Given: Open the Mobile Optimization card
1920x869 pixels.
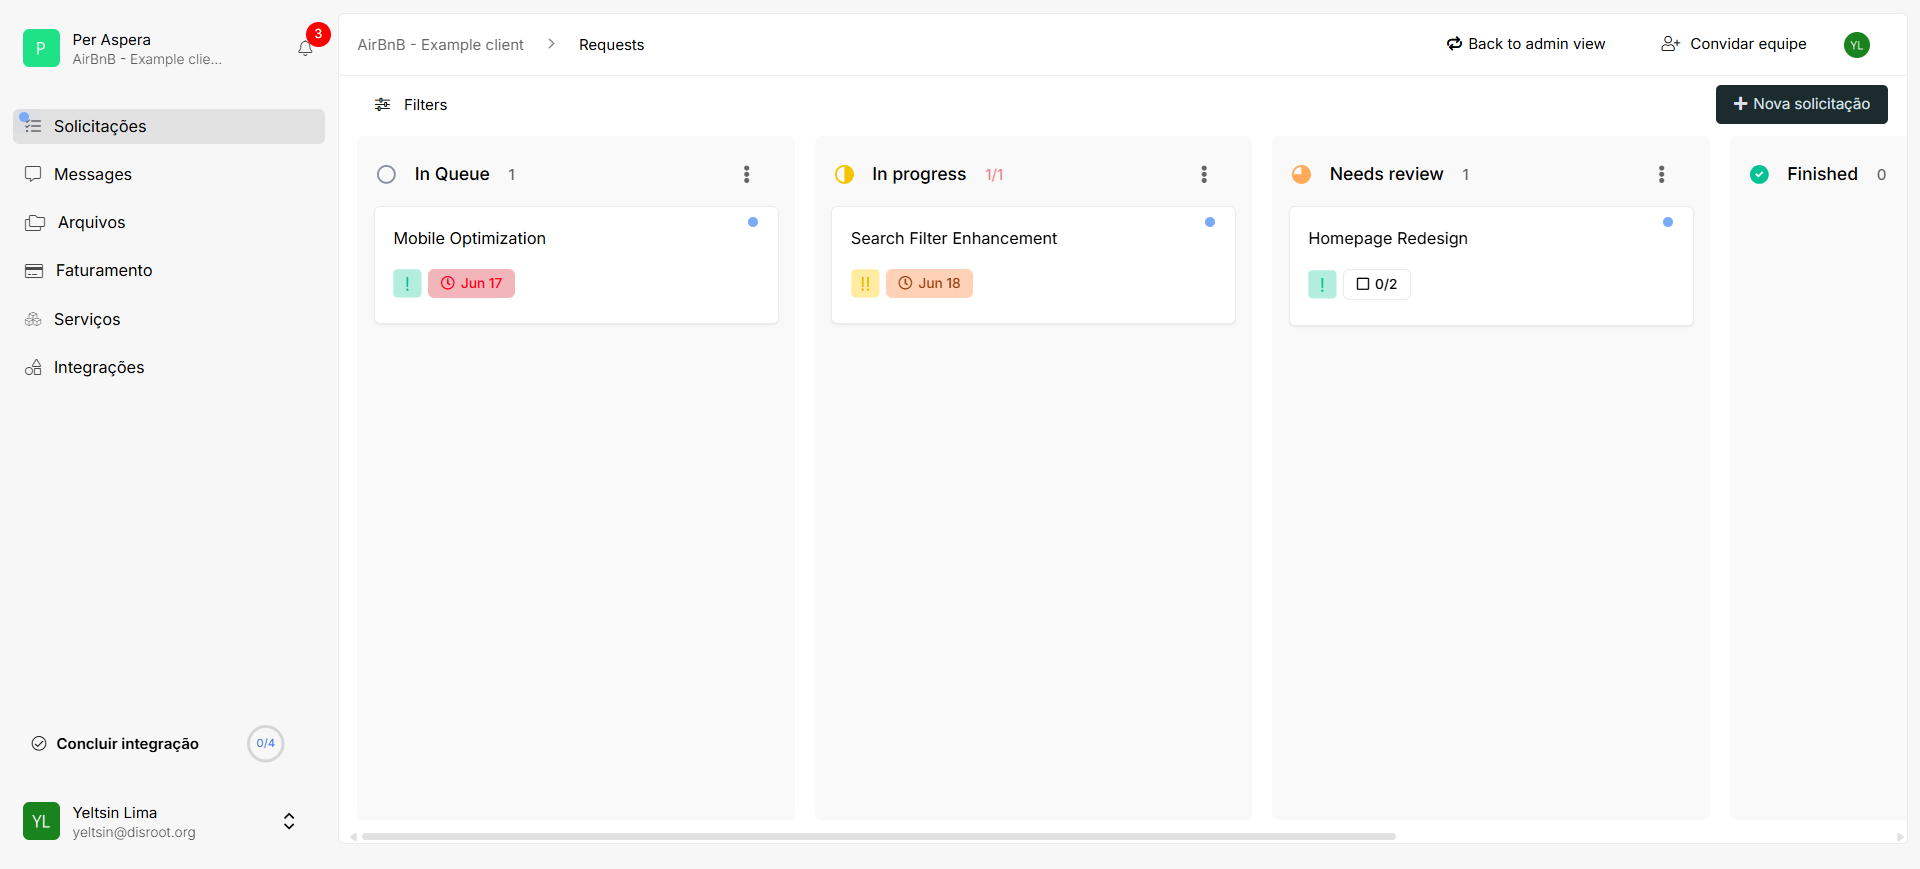Looking at the screenshot, I should pos(576,265).
